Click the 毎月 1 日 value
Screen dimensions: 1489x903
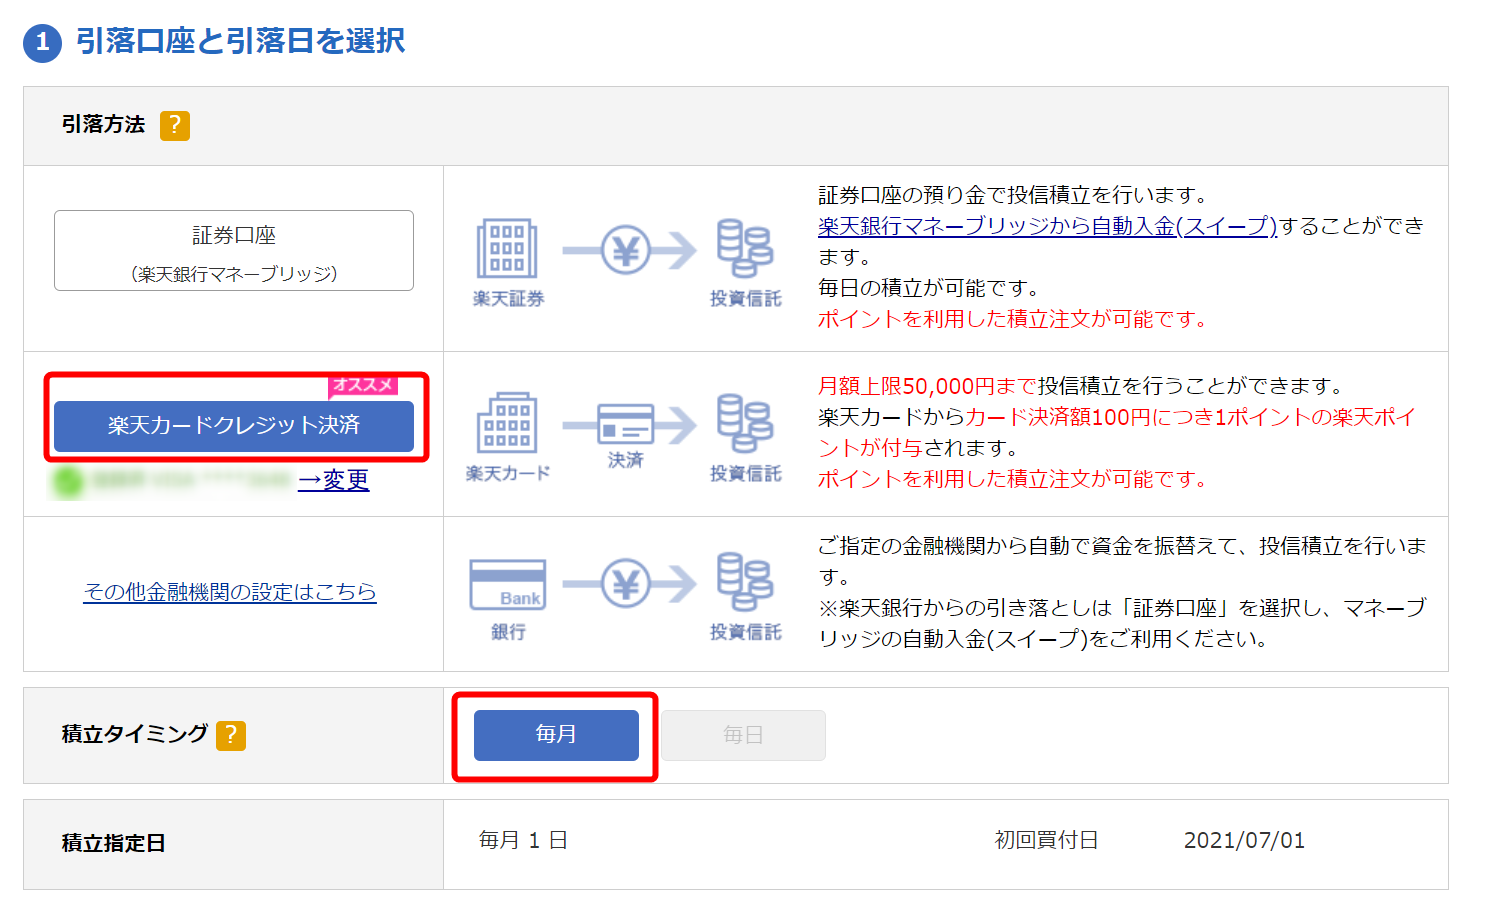point(523,840)
